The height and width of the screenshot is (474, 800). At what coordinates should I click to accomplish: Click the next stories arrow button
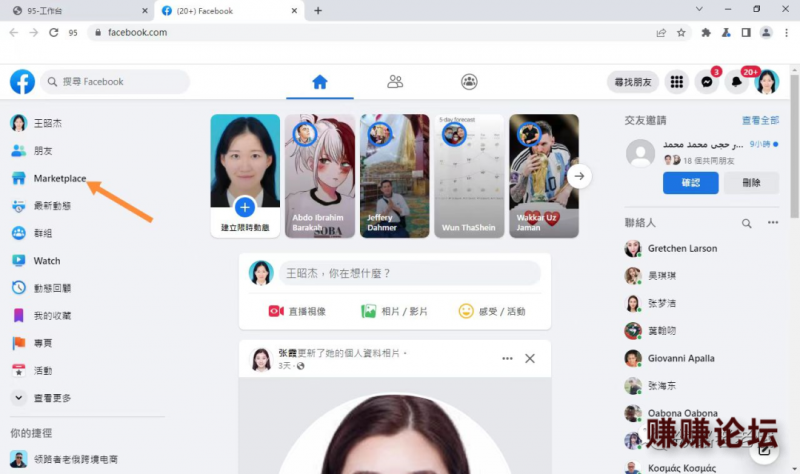579,176
